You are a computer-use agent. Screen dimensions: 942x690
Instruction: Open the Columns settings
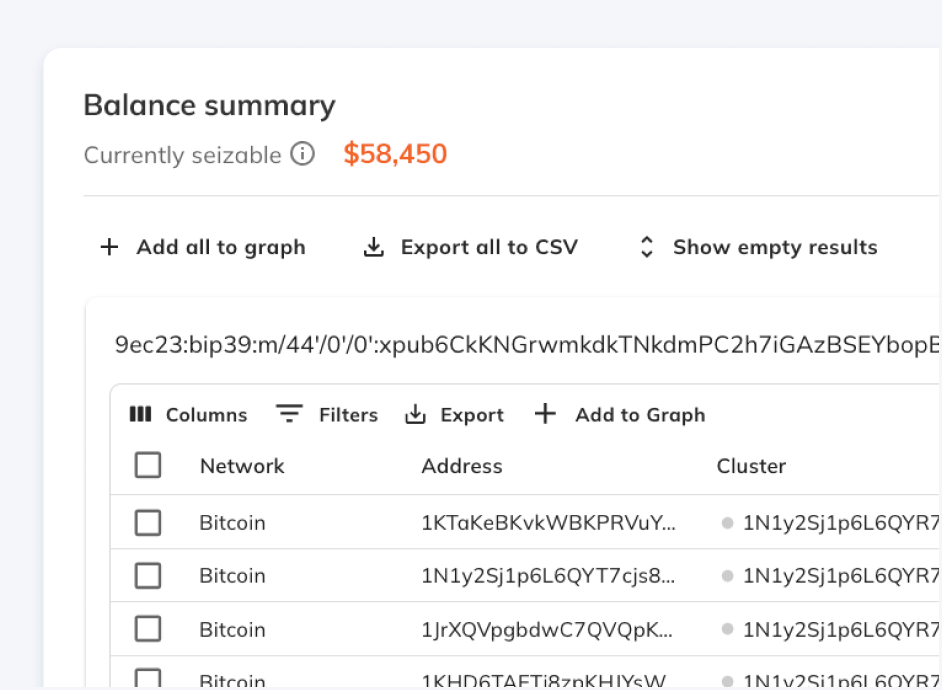click(206, 415)
